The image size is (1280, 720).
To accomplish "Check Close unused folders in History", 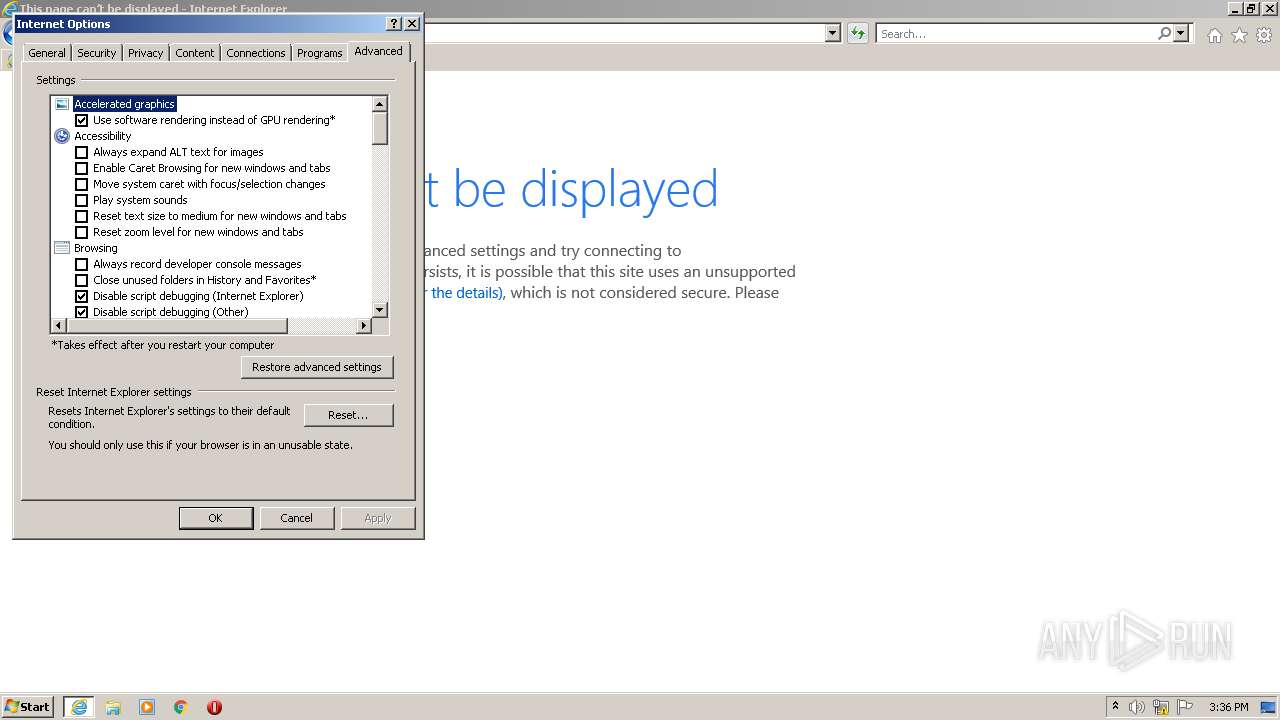I will pos(82,280).
